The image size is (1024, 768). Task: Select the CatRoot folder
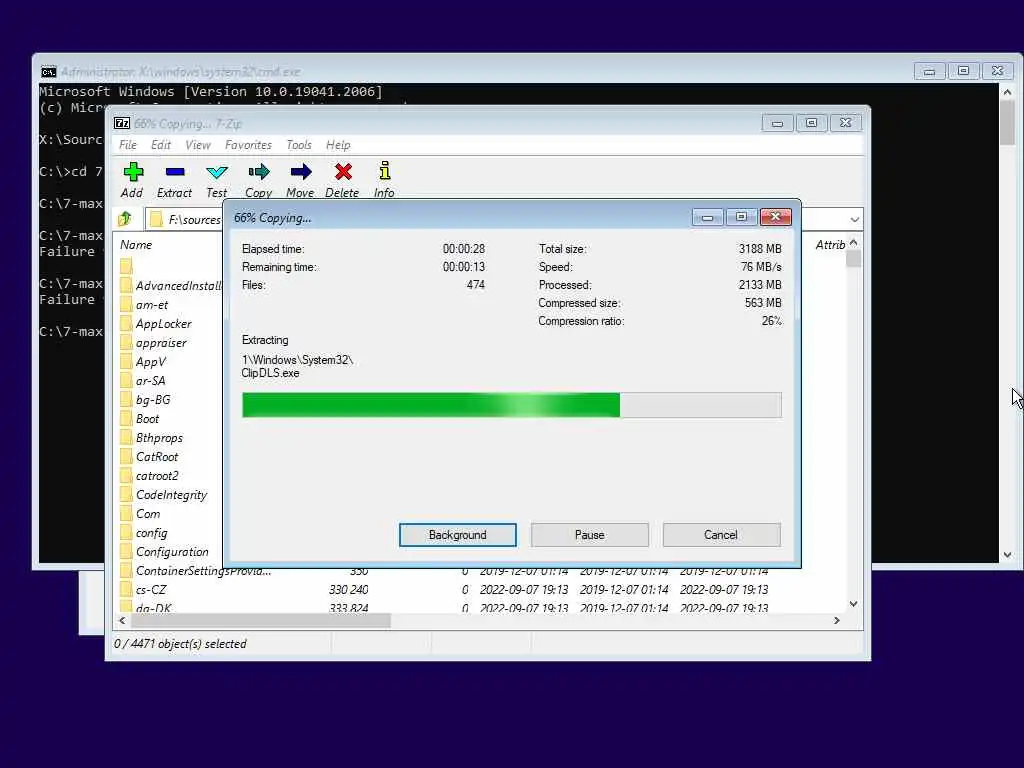157,457
